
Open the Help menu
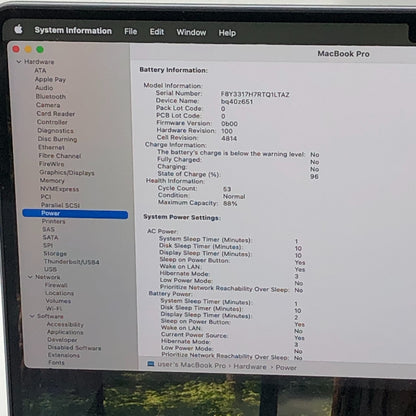tap(227, 33)
